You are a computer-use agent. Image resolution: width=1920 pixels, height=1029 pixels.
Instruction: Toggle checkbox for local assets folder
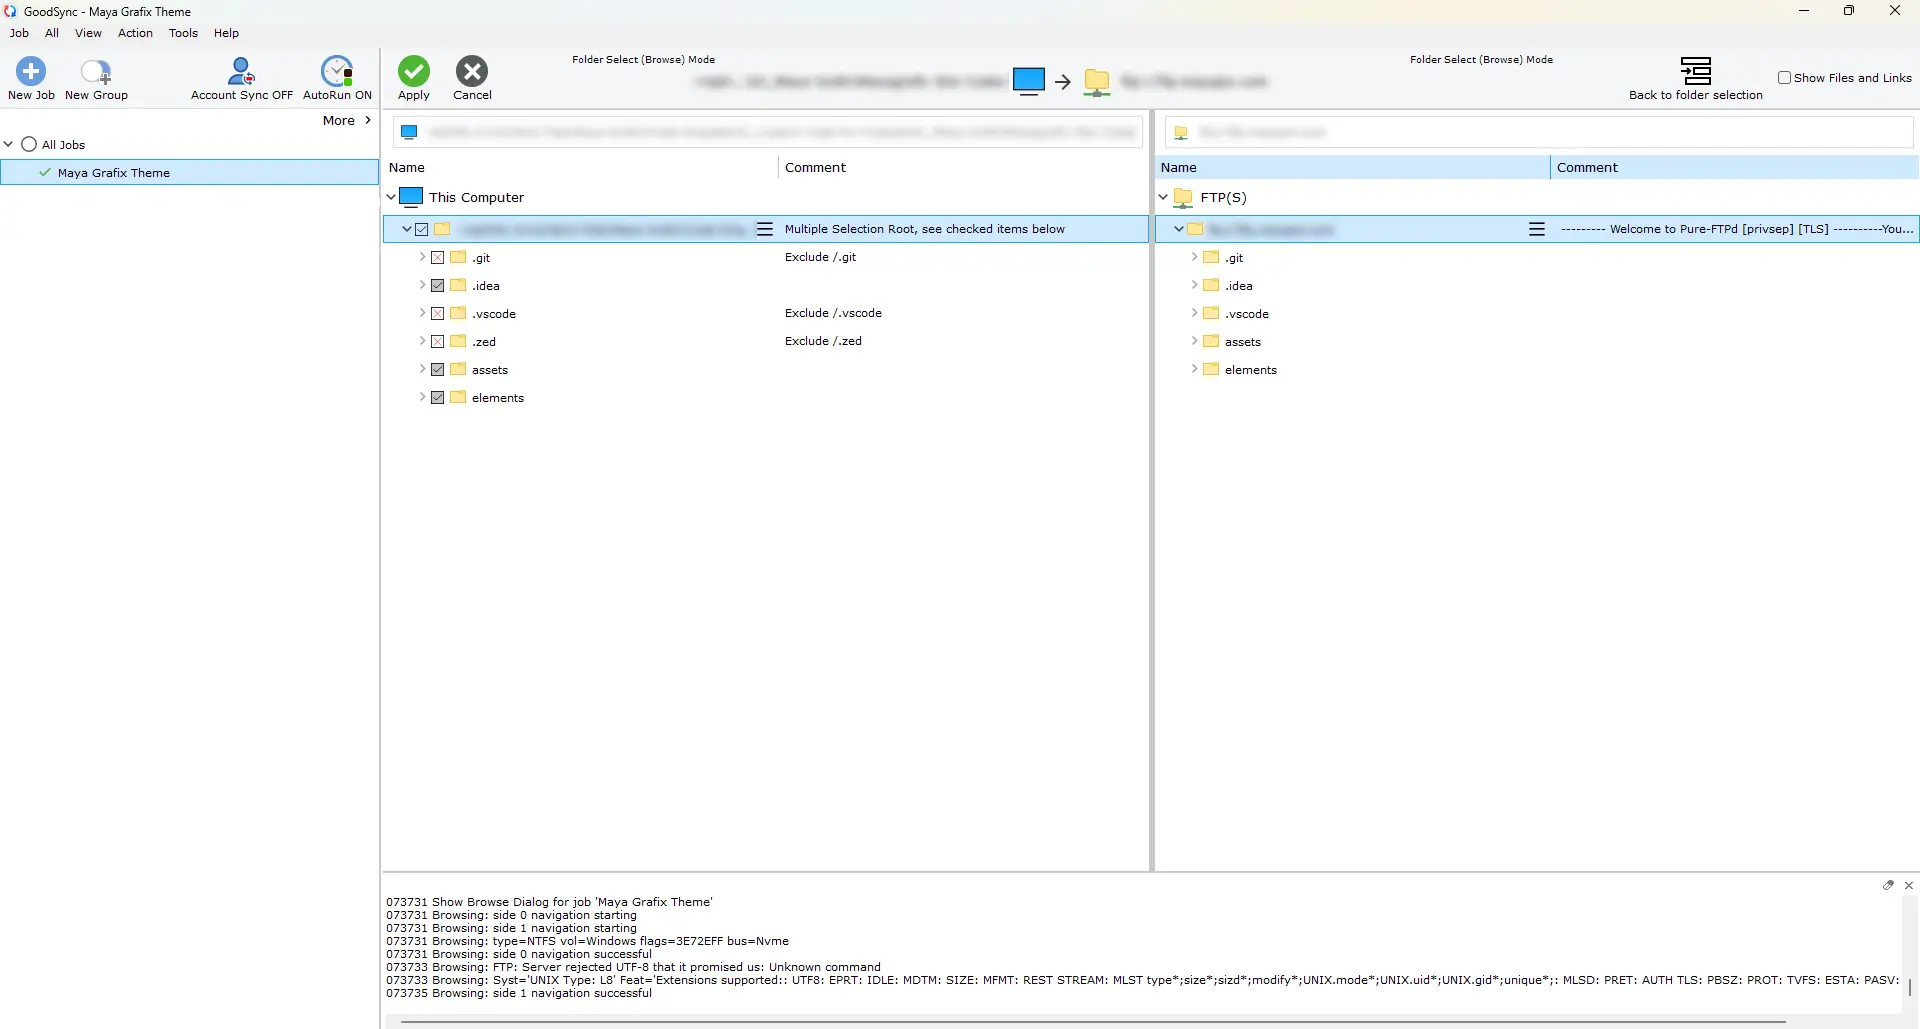tap(437, 369)
